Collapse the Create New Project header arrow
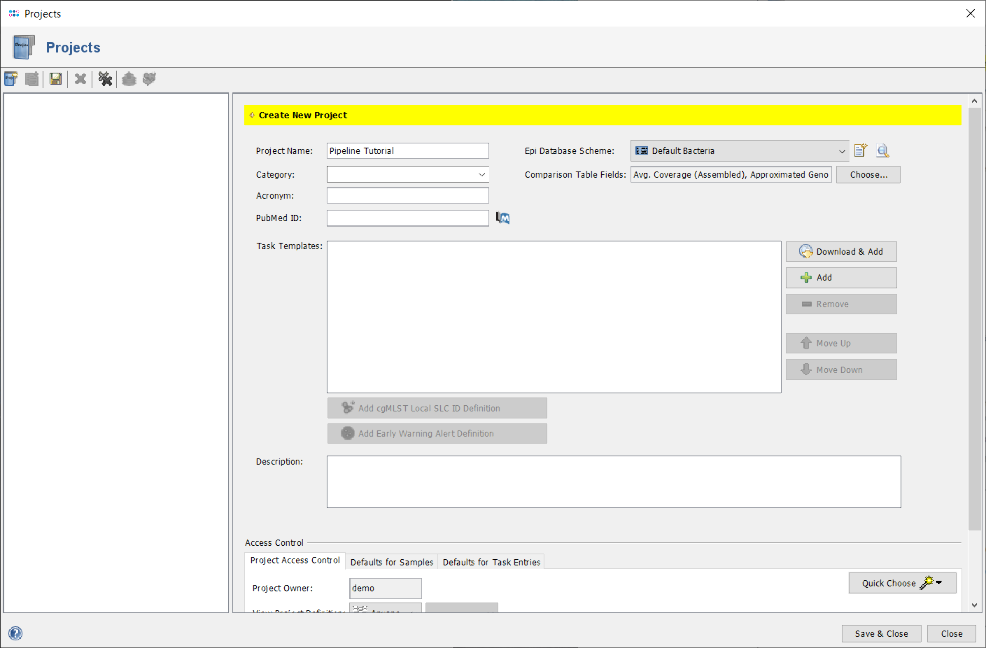 [251, 115]
